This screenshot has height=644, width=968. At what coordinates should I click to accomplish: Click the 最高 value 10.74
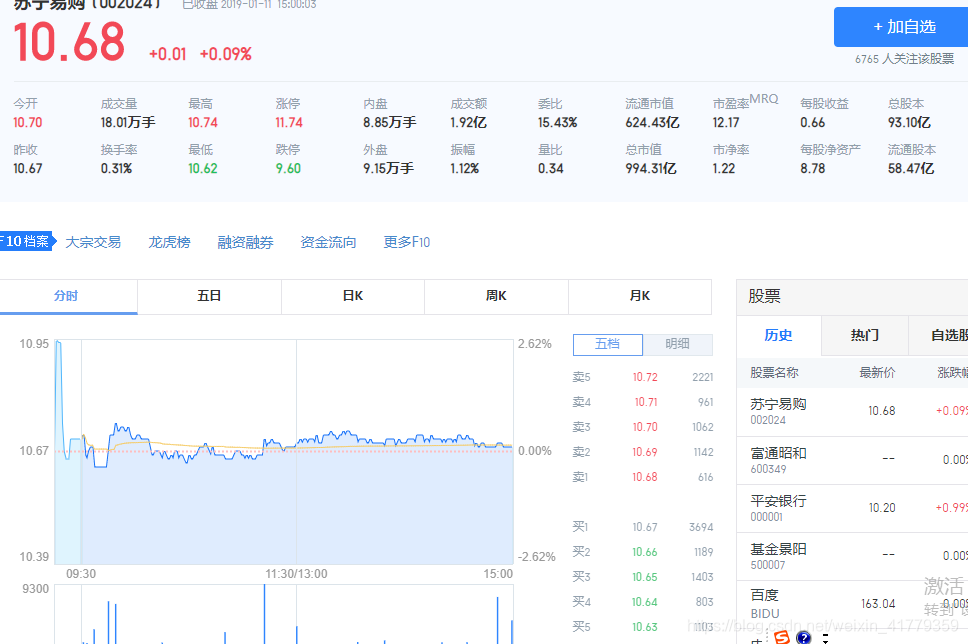(x=203, y=123)
